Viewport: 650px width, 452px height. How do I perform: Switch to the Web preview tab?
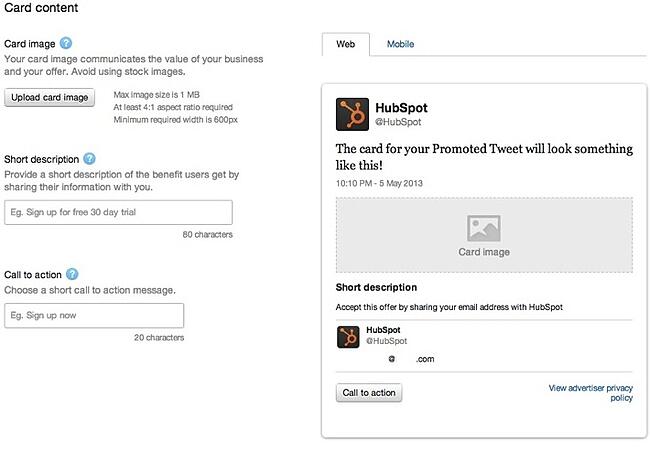pos(345,44)
